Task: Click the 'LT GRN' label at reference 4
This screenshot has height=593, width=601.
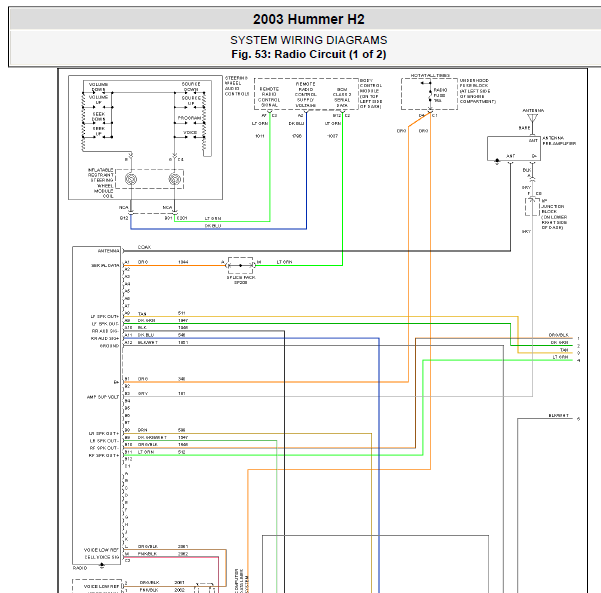Action: point(560,357)
